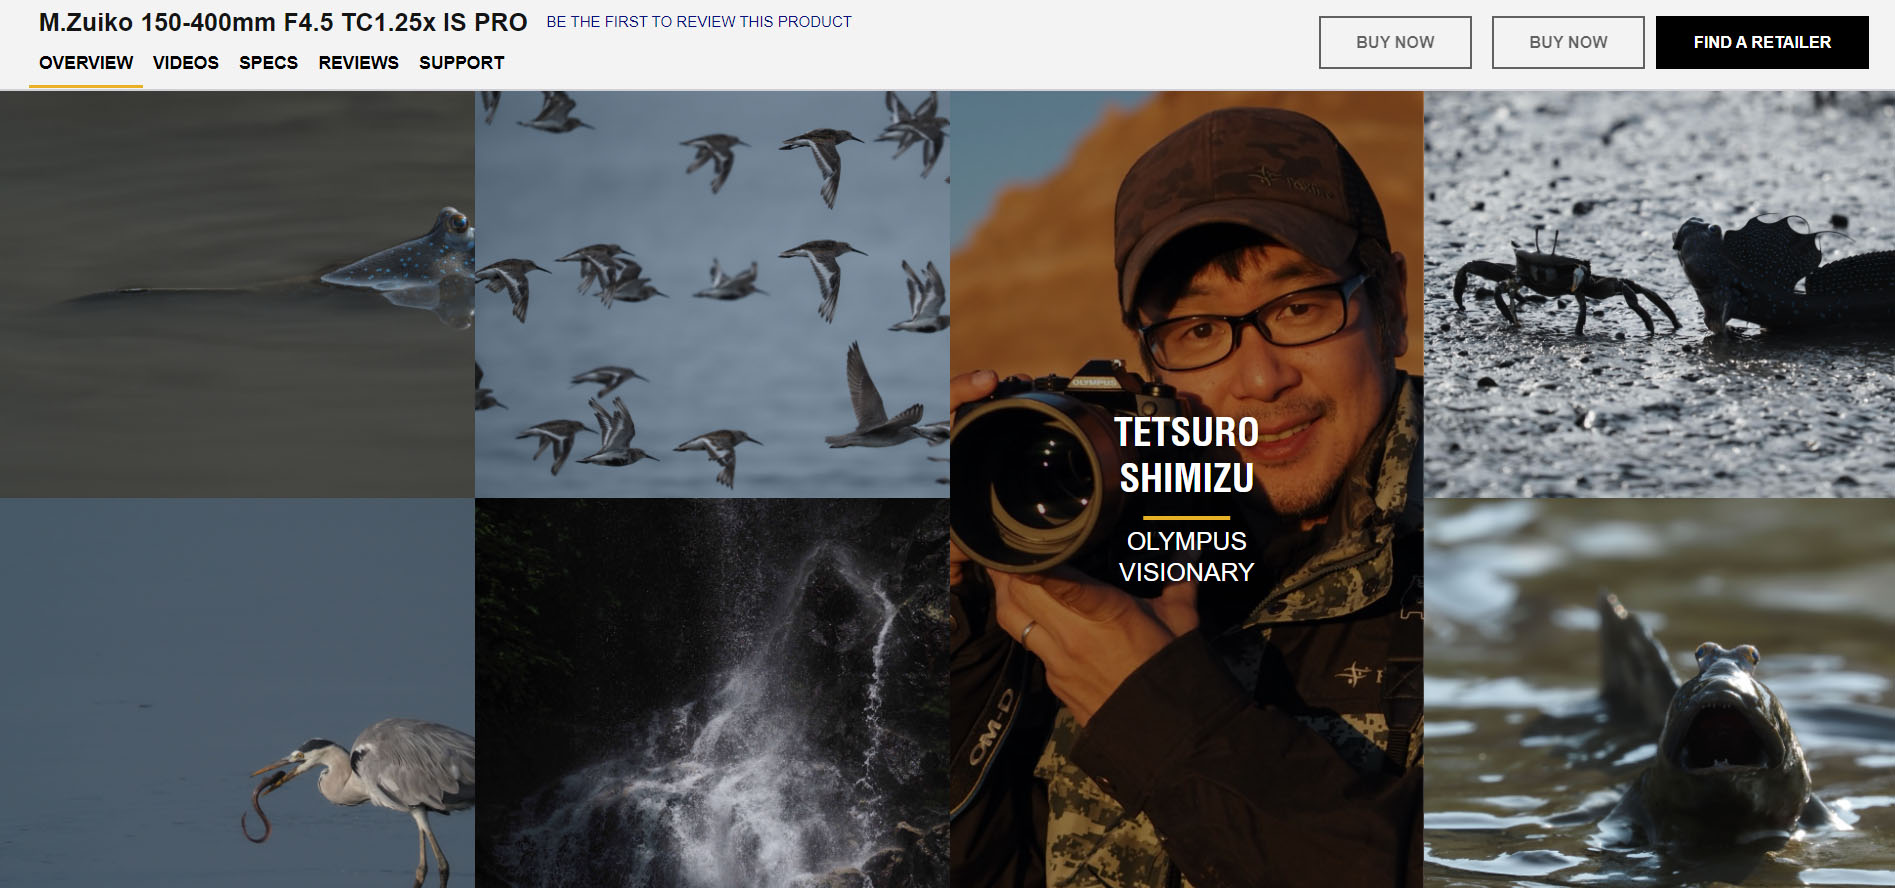Open the heron catching eel photo
1895x888 pixels.
[237, 693]
